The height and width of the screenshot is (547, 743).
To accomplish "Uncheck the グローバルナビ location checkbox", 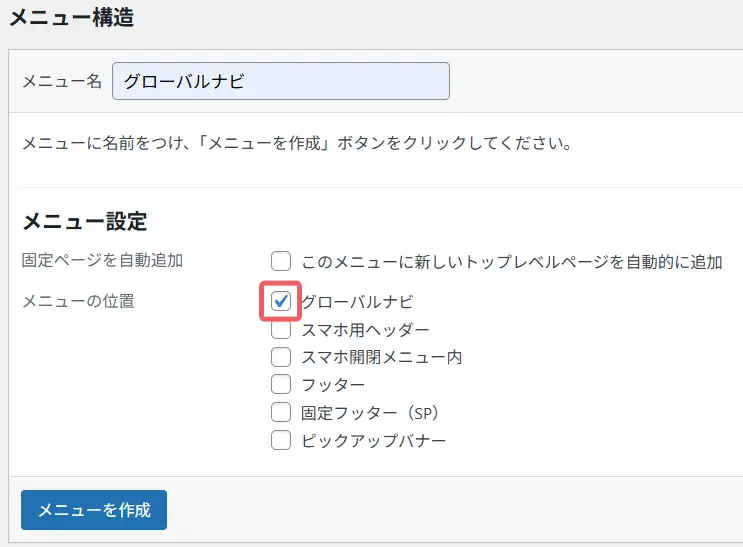I will click(281, 301).
